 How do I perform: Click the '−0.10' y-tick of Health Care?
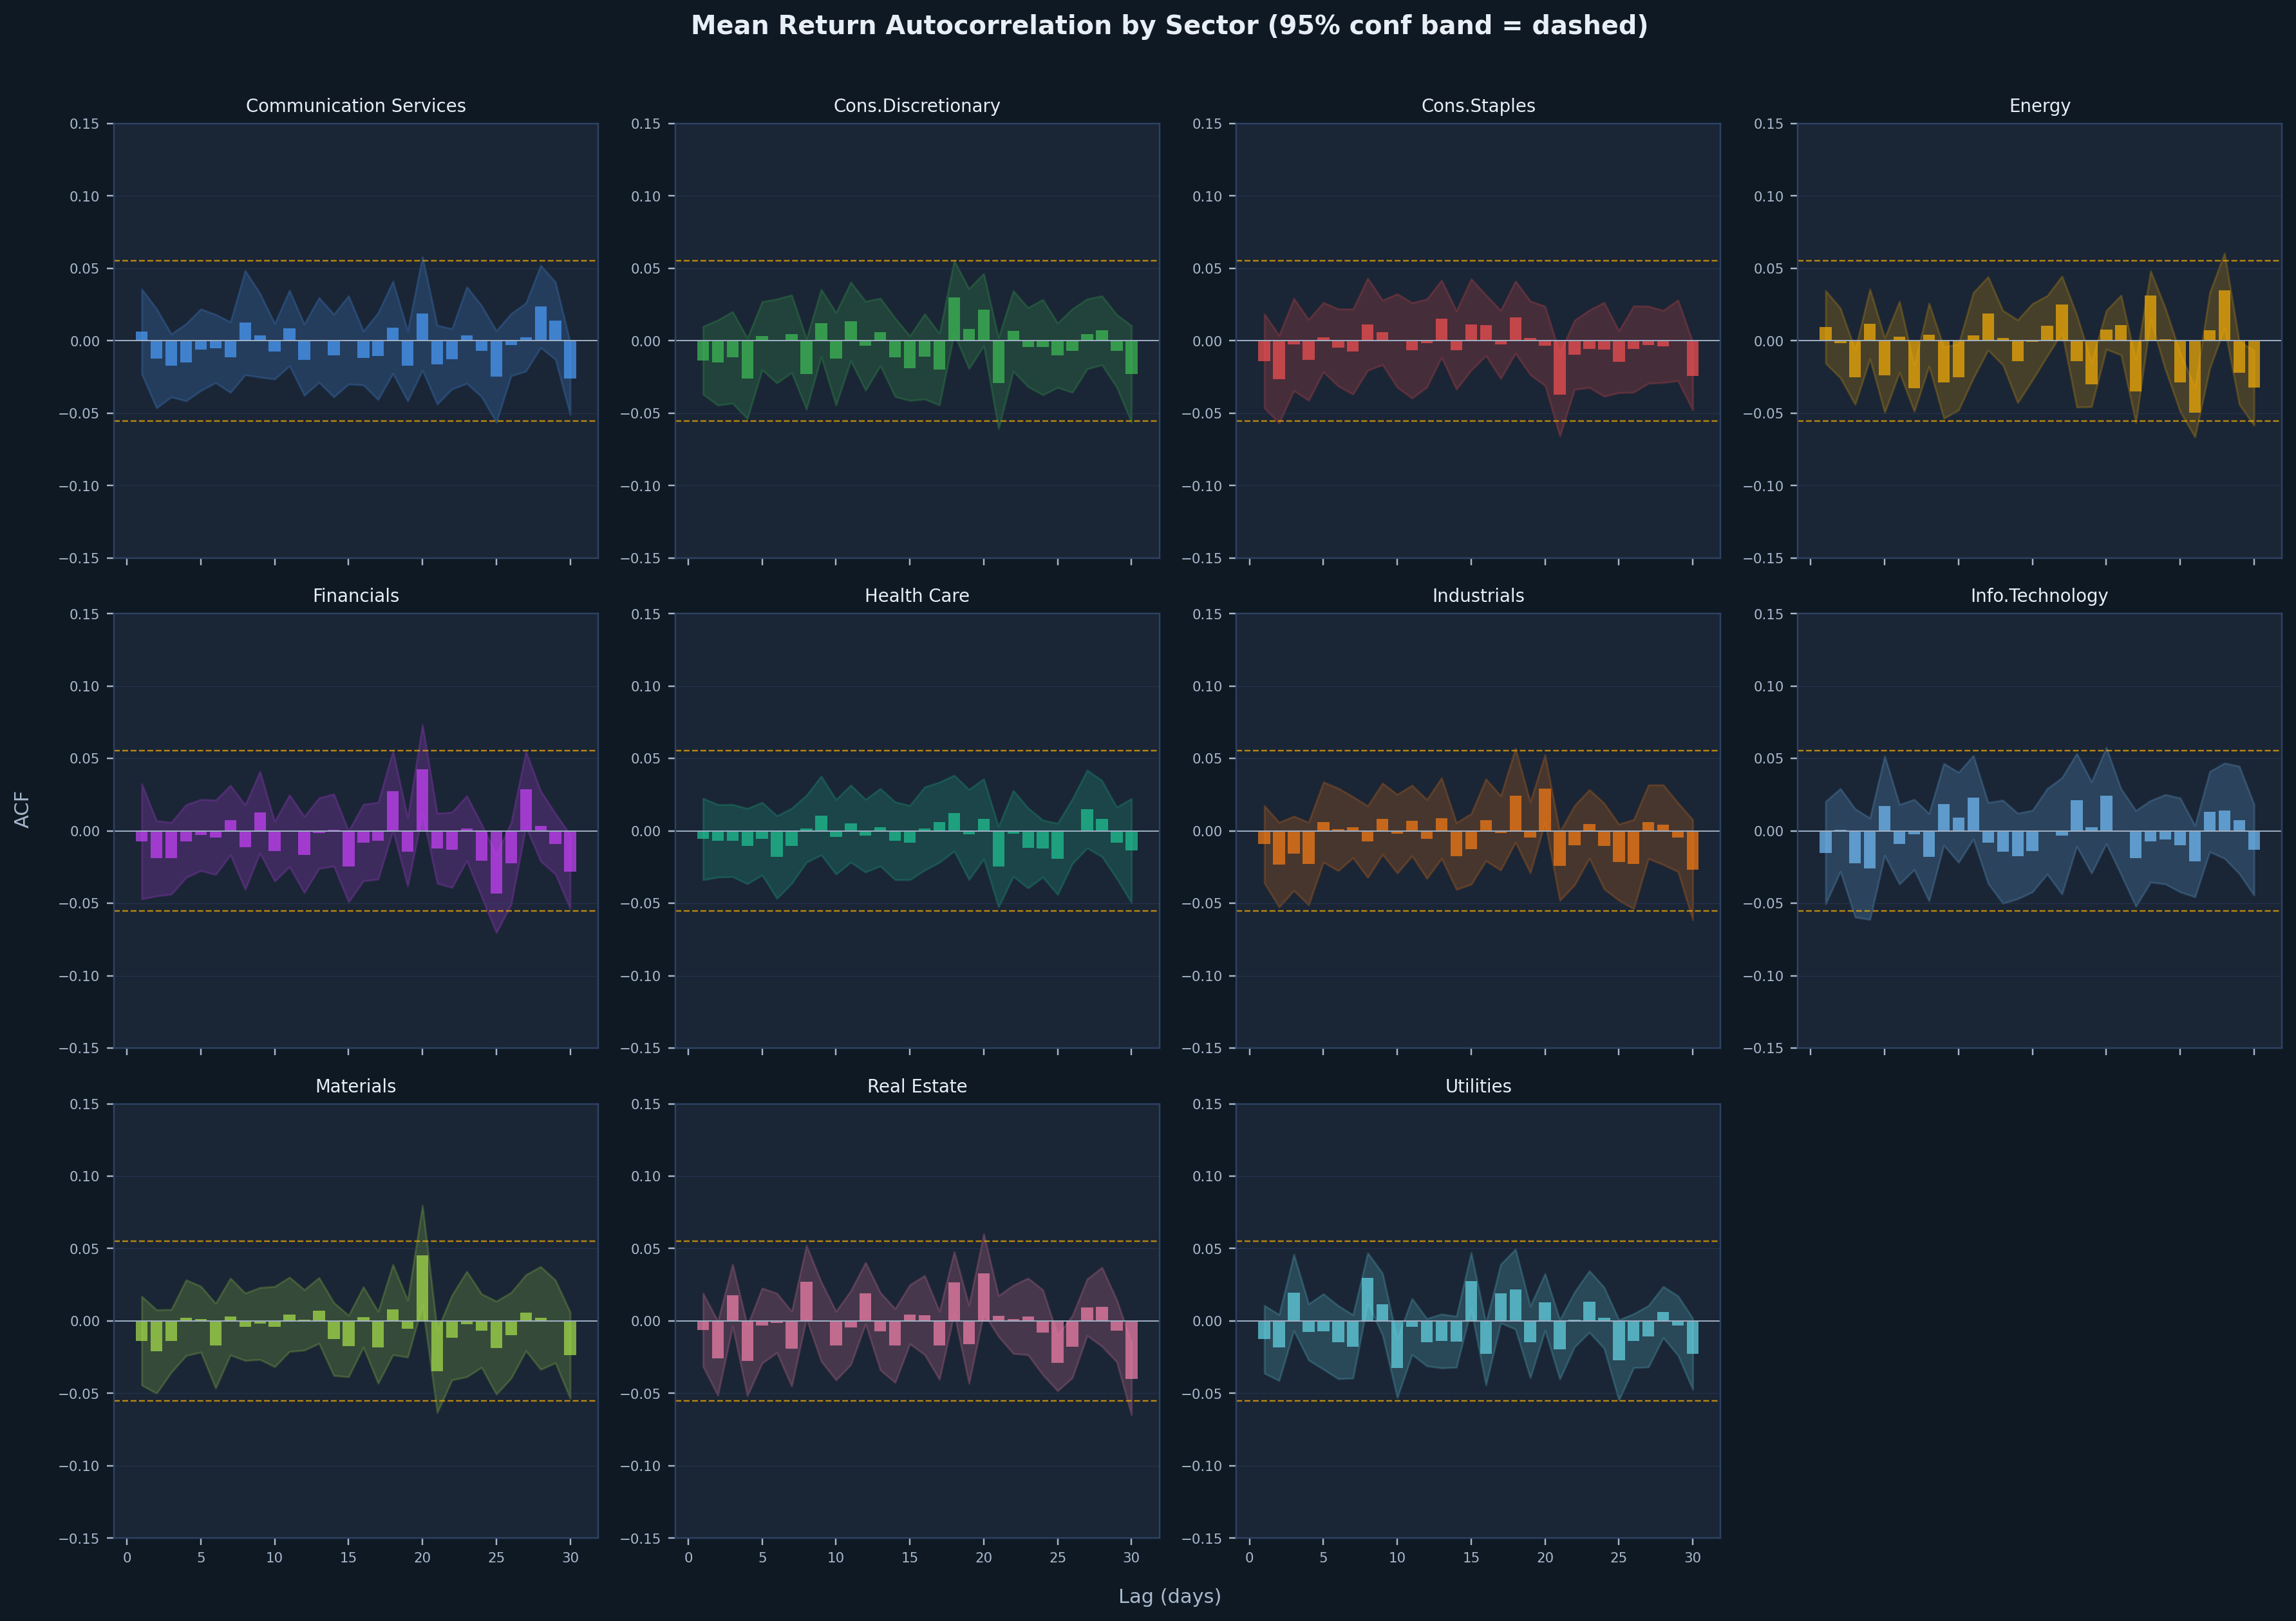pos(640,976)
